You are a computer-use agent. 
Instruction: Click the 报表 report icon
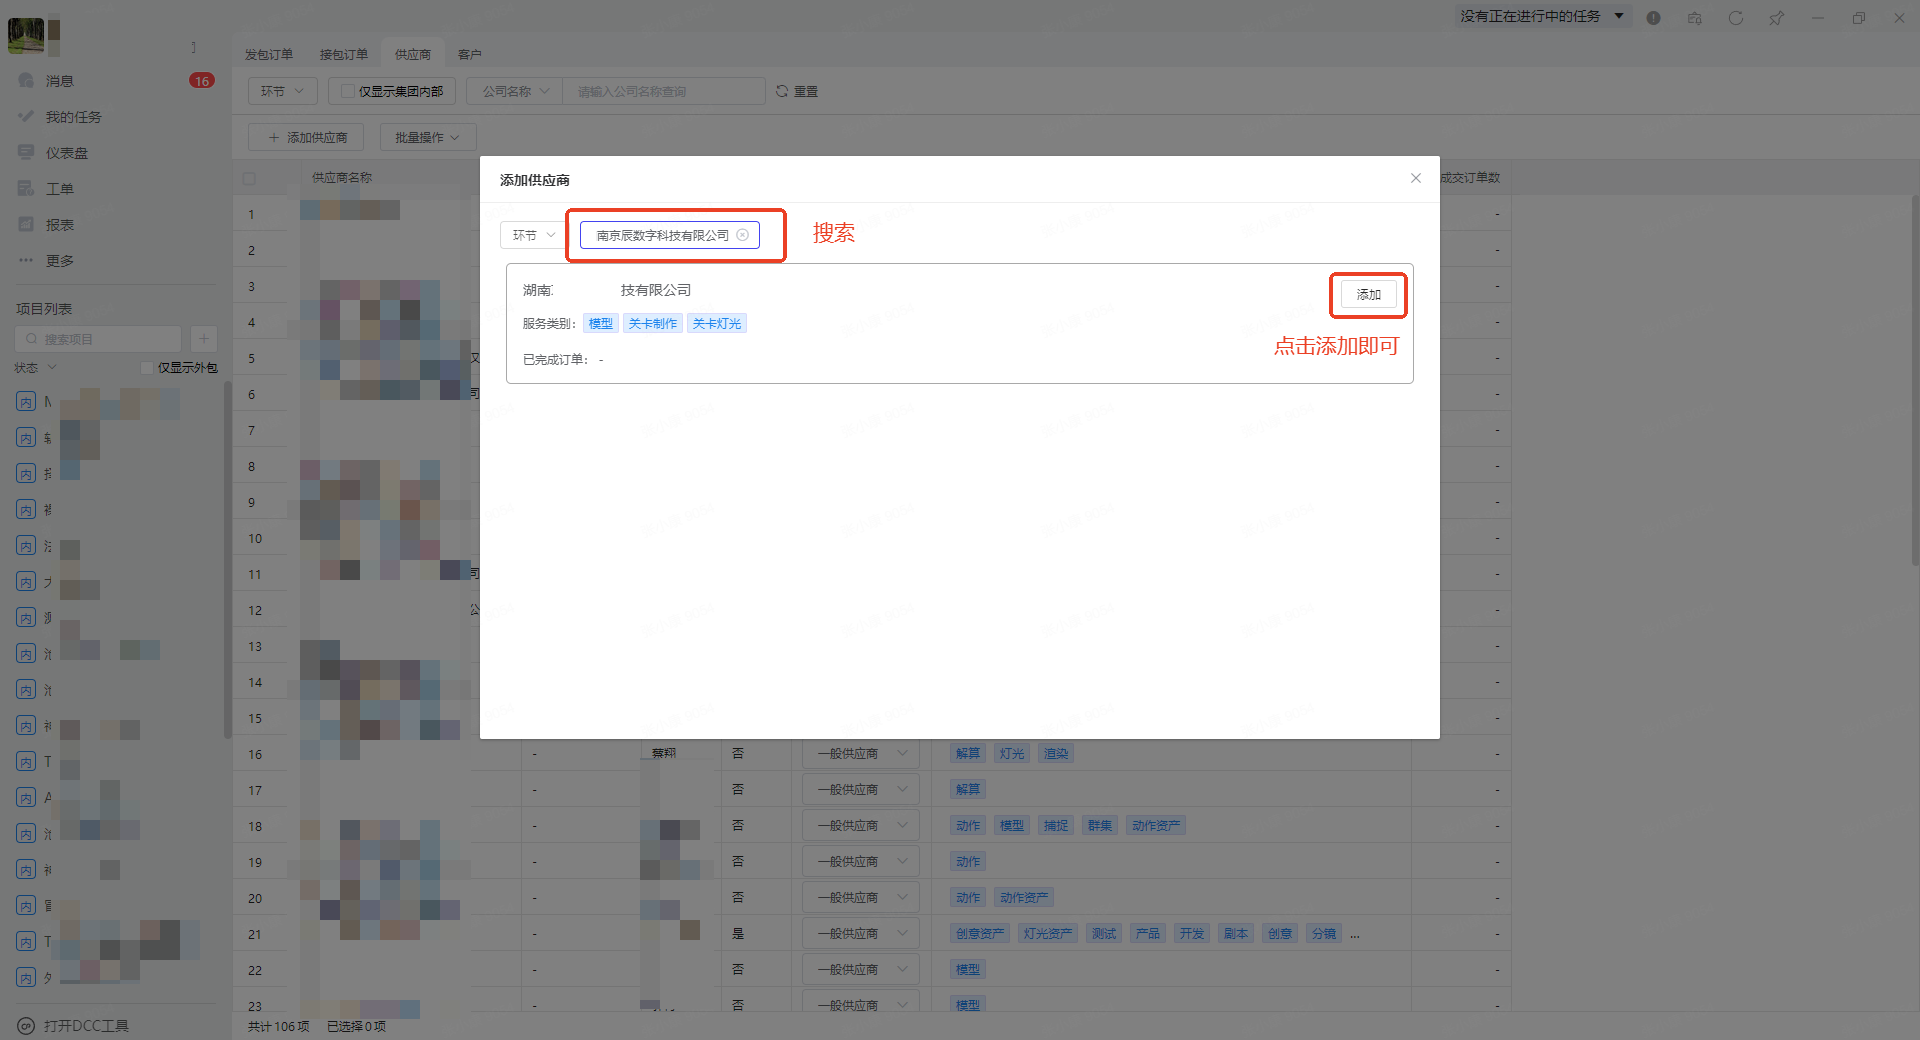26,225
